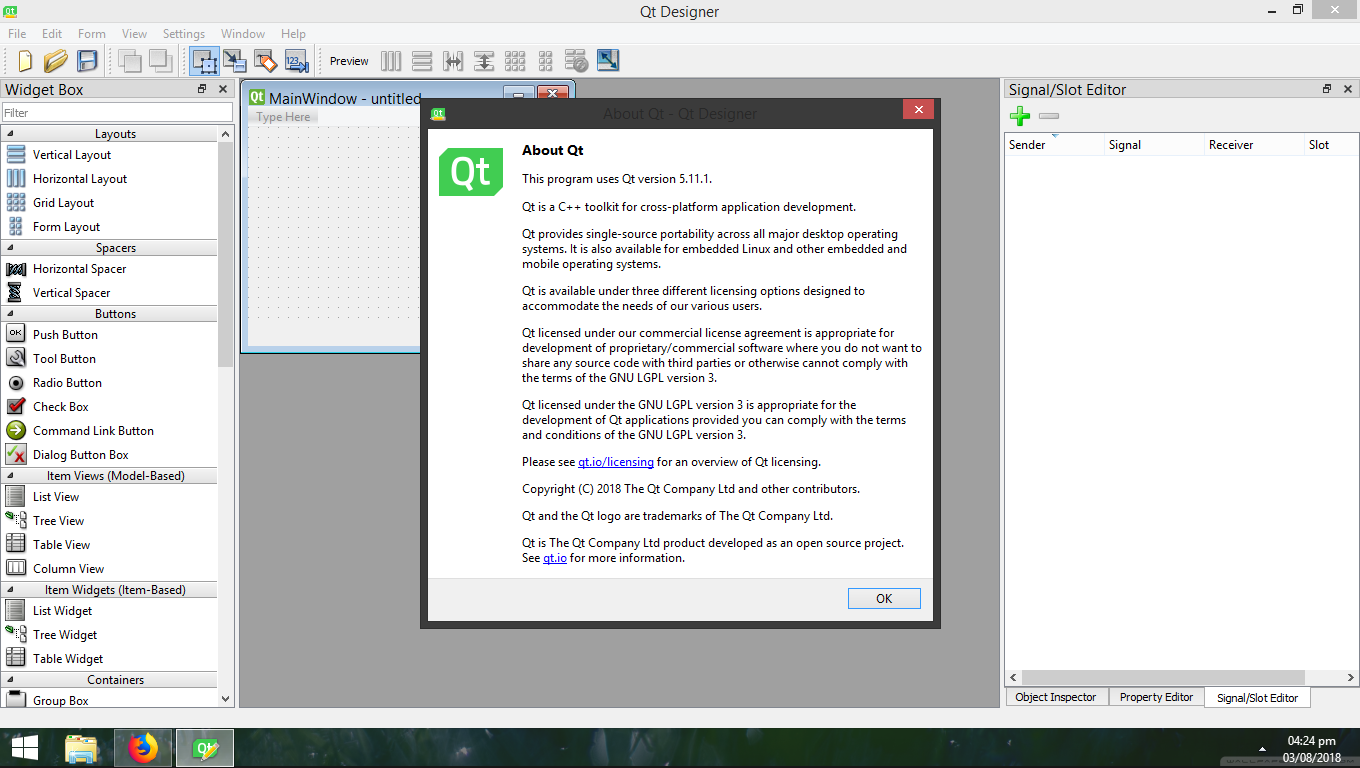1360x768 pixels.
Task: Click Lay Out in a Form Layout icon
Action: [545, 61]
